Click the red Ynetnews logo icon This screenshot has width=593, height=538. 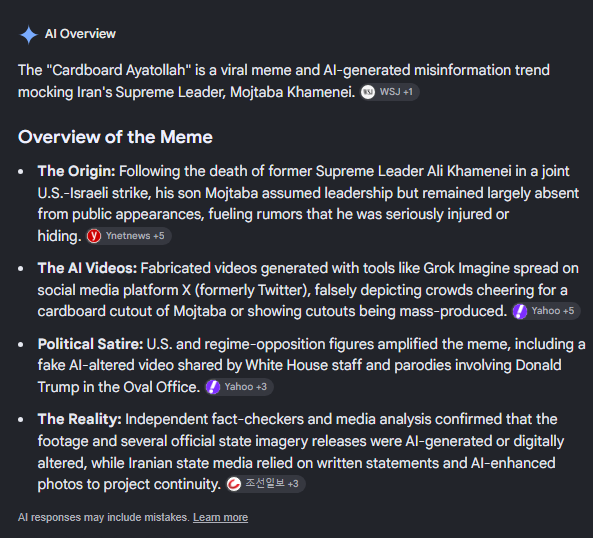point(94,236)
